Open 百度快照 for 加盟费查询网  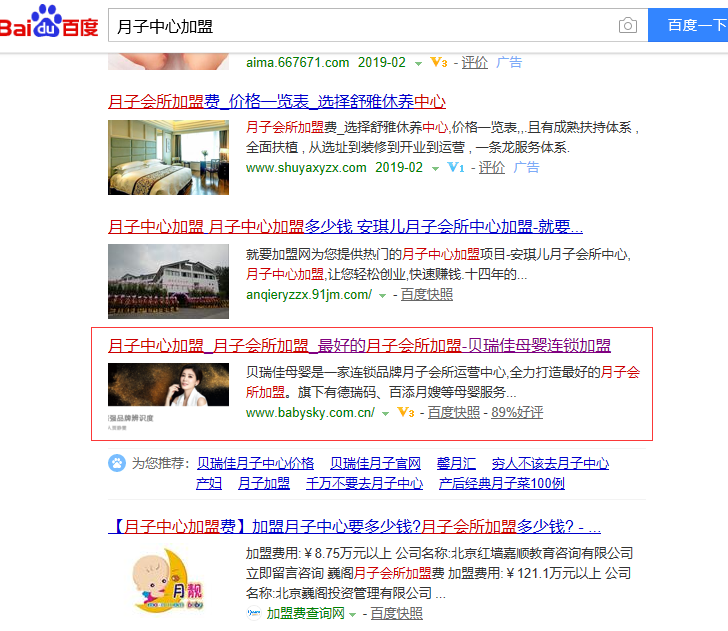396,613
